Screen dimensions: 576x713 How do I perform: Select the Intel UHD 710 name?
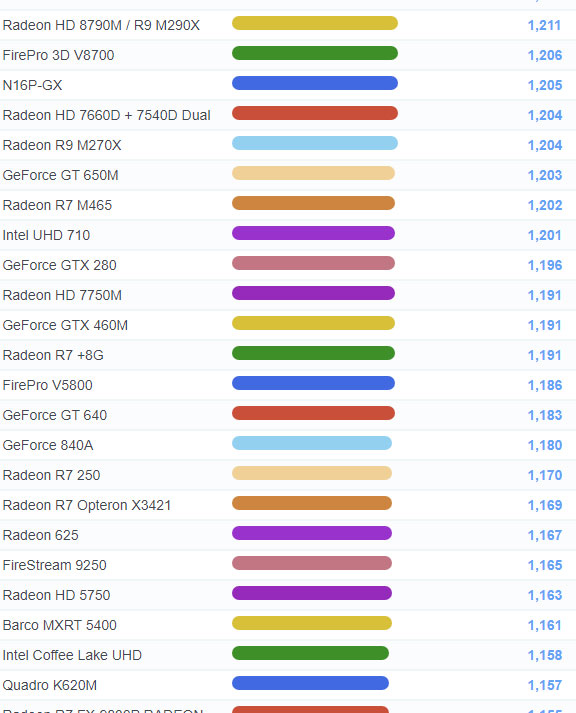point(46,235)
